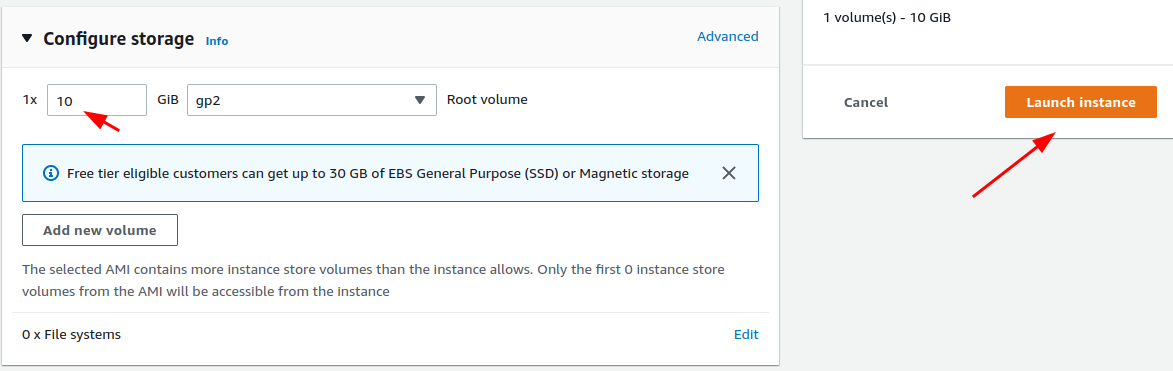The image size is (1173, 371).
Task: Click the free tier eligibility message text
Action: point(378,174)
